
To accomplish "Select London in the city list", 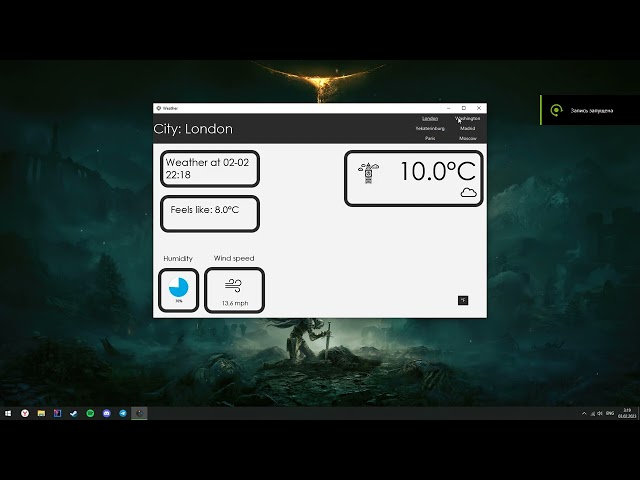I will (x=430, y=118).
